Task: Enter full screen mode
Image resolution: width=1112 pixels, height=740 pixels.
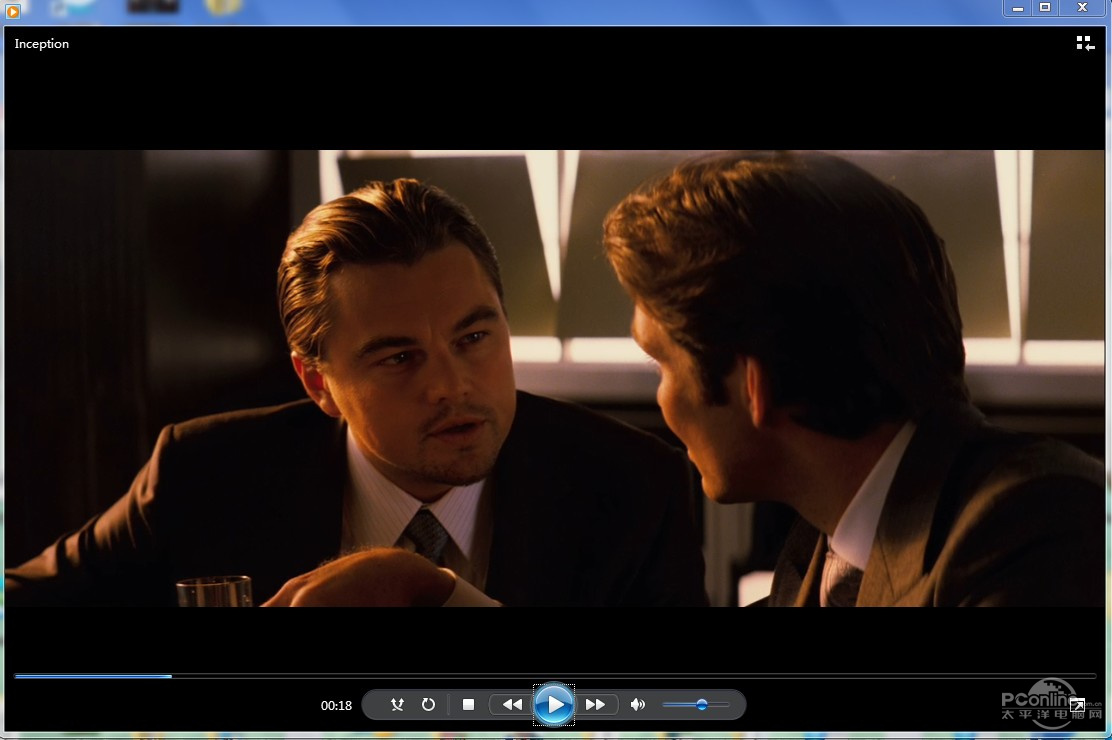Action: click(1078, 705)
